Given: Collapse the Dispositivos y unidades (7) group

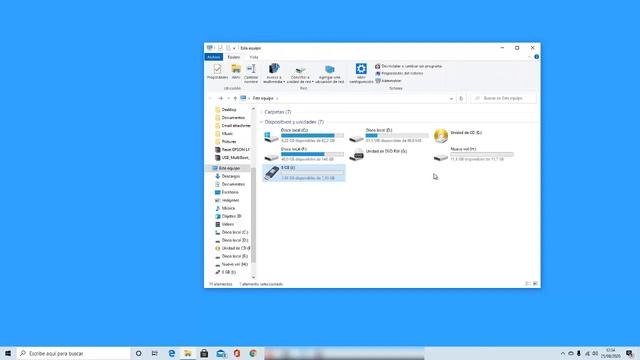Looking at the screenshot, I should tap(262, 122).
